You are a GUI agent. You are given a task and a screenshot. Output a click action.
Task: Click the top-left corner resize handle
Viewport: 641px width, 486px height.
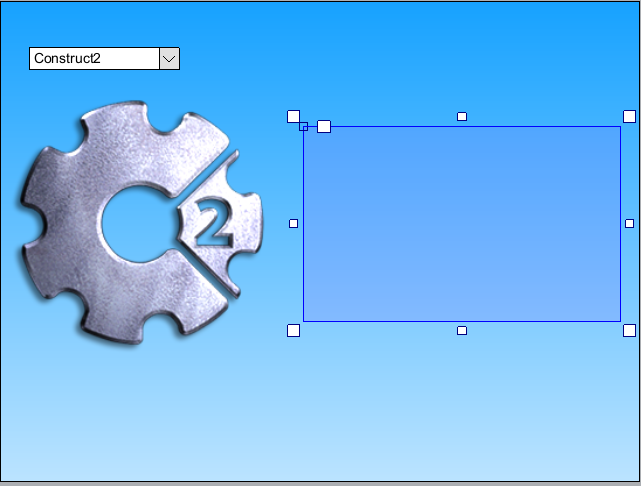pos(294,116)
